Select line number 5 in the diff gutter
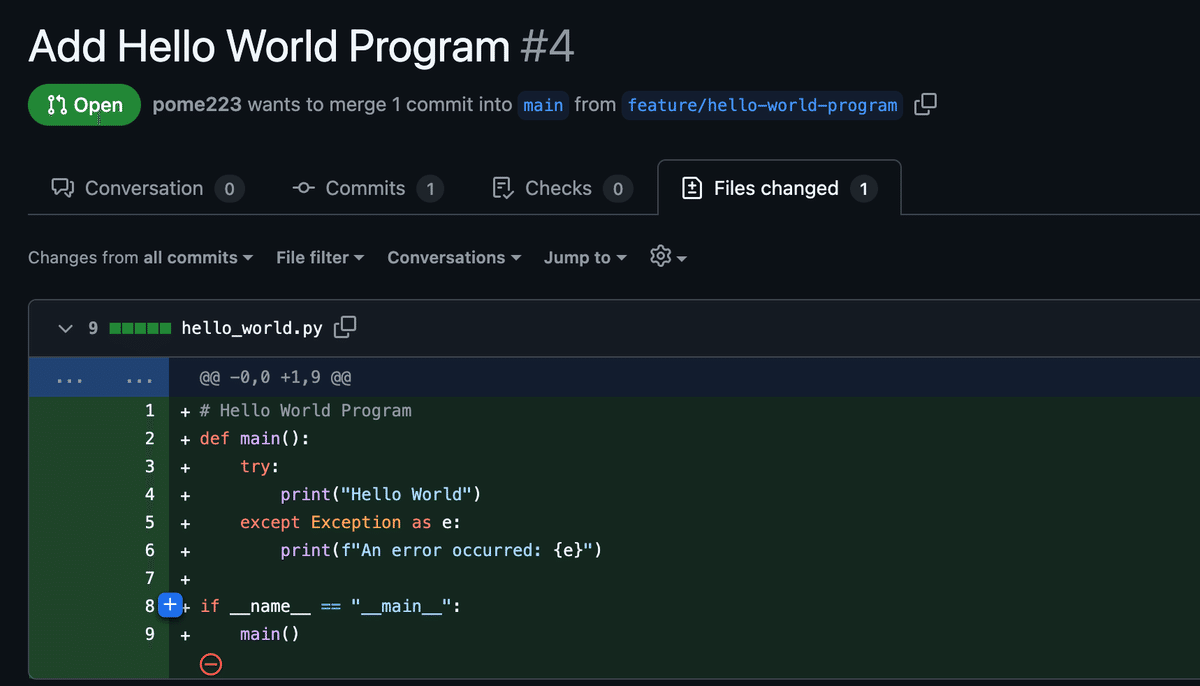 [x=149, y=522]
